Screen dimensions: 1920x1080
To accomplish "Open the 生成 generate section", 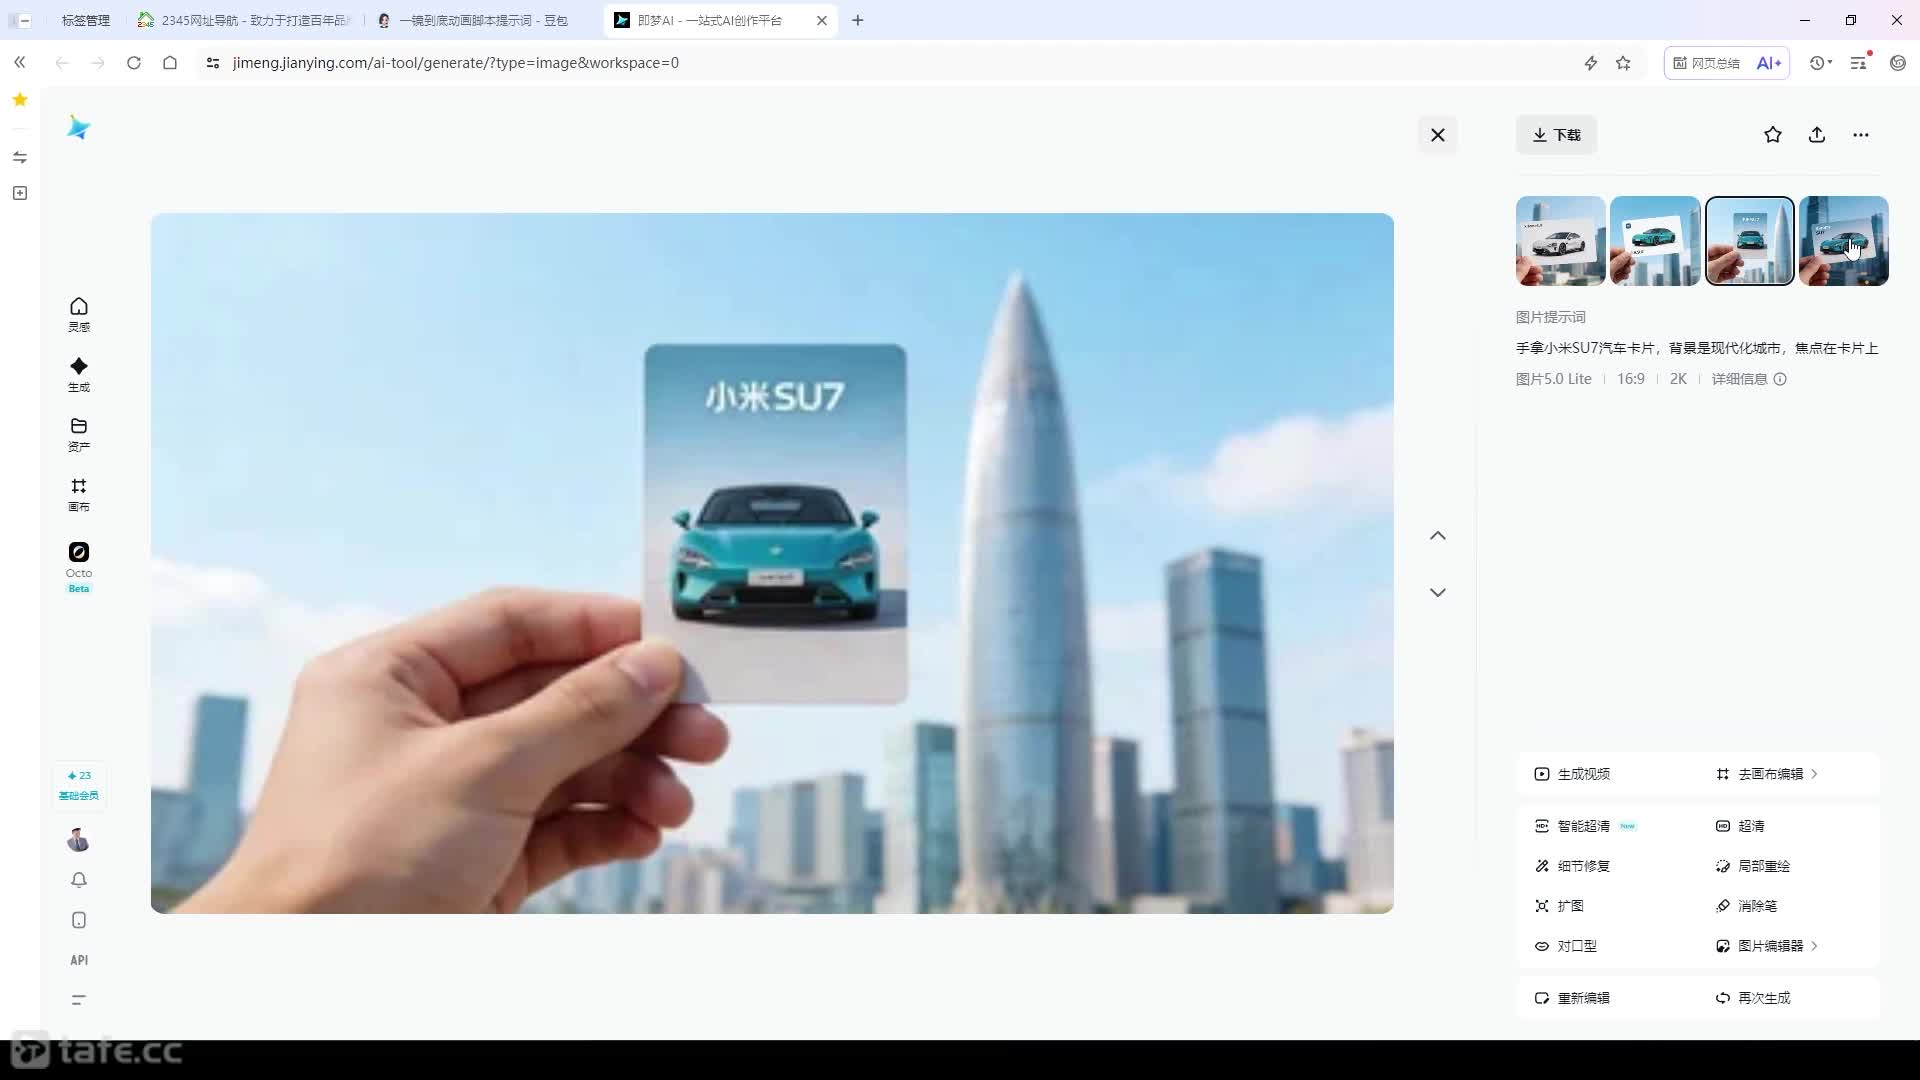I will tap(79, 374).
